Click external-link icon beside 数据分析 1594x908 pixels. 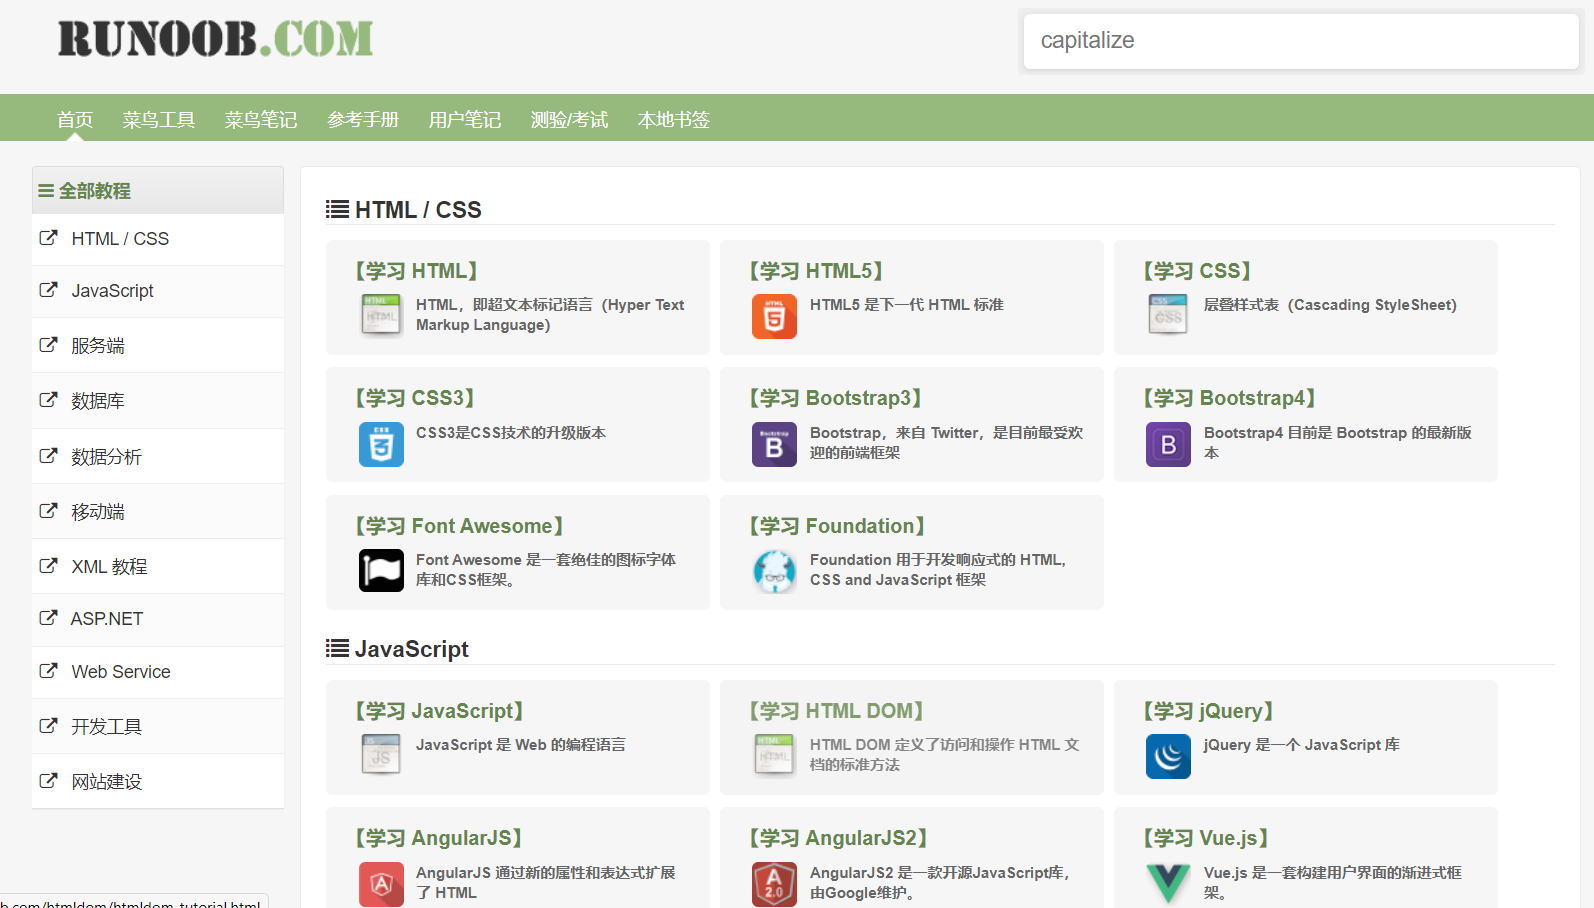[48, 456]
